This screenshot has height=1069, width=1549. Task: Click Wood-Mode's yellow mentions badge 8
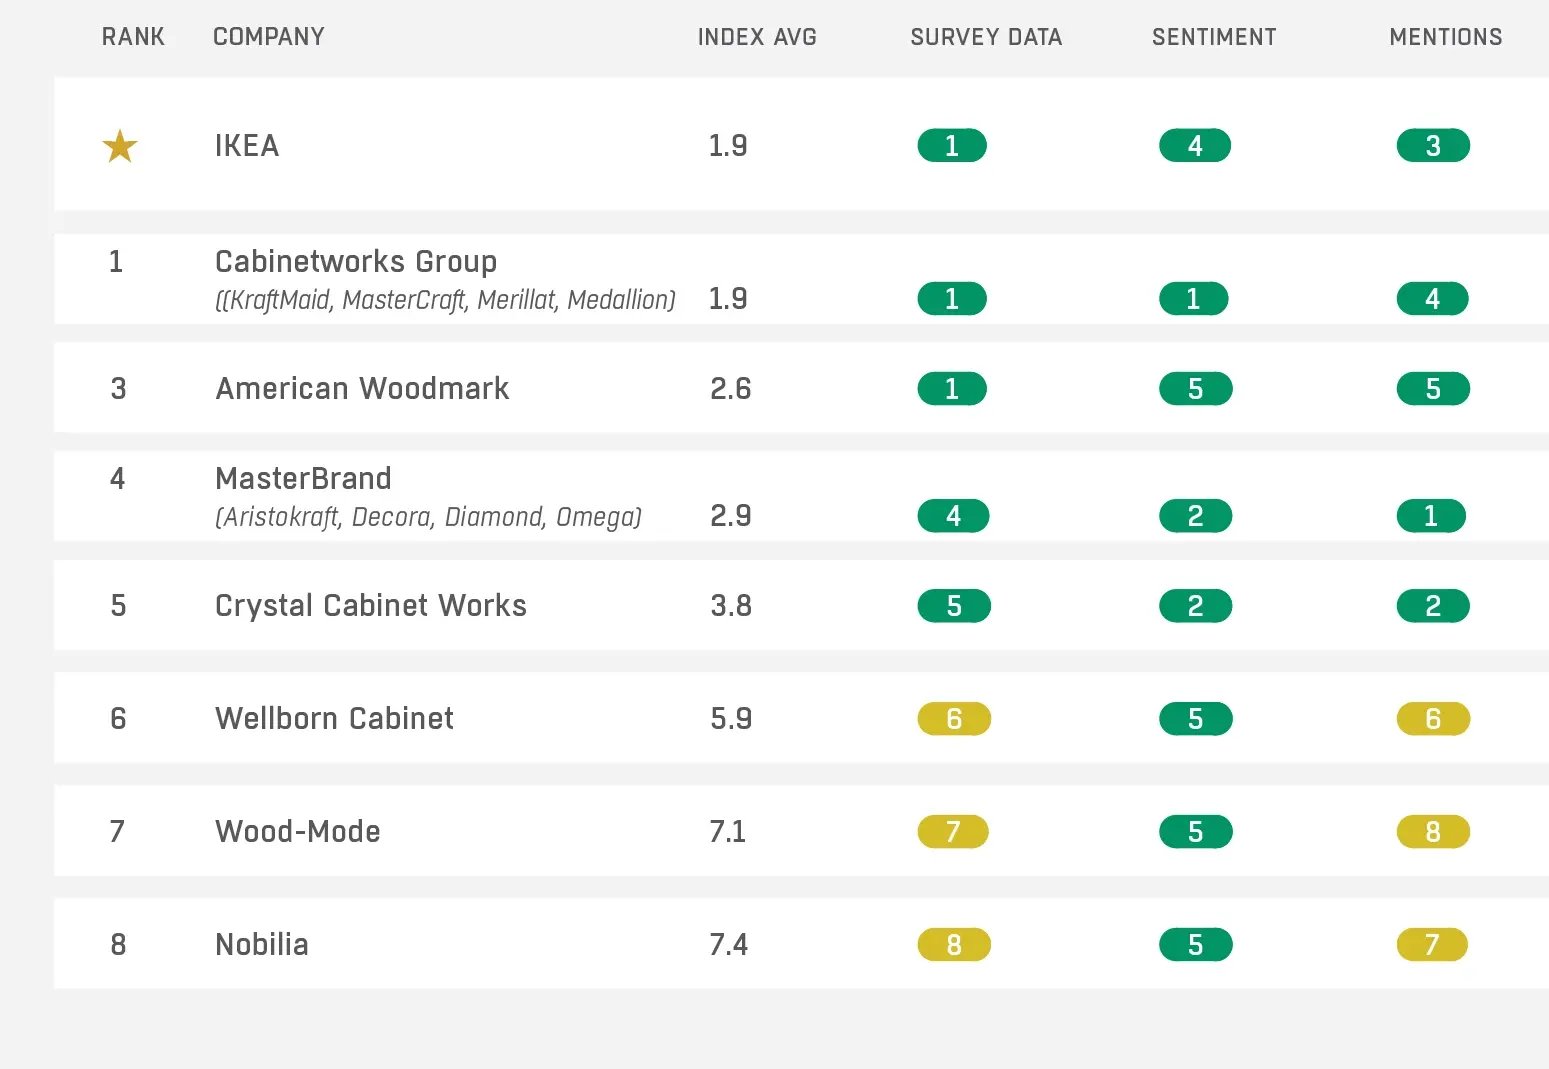click(1433, 832)
